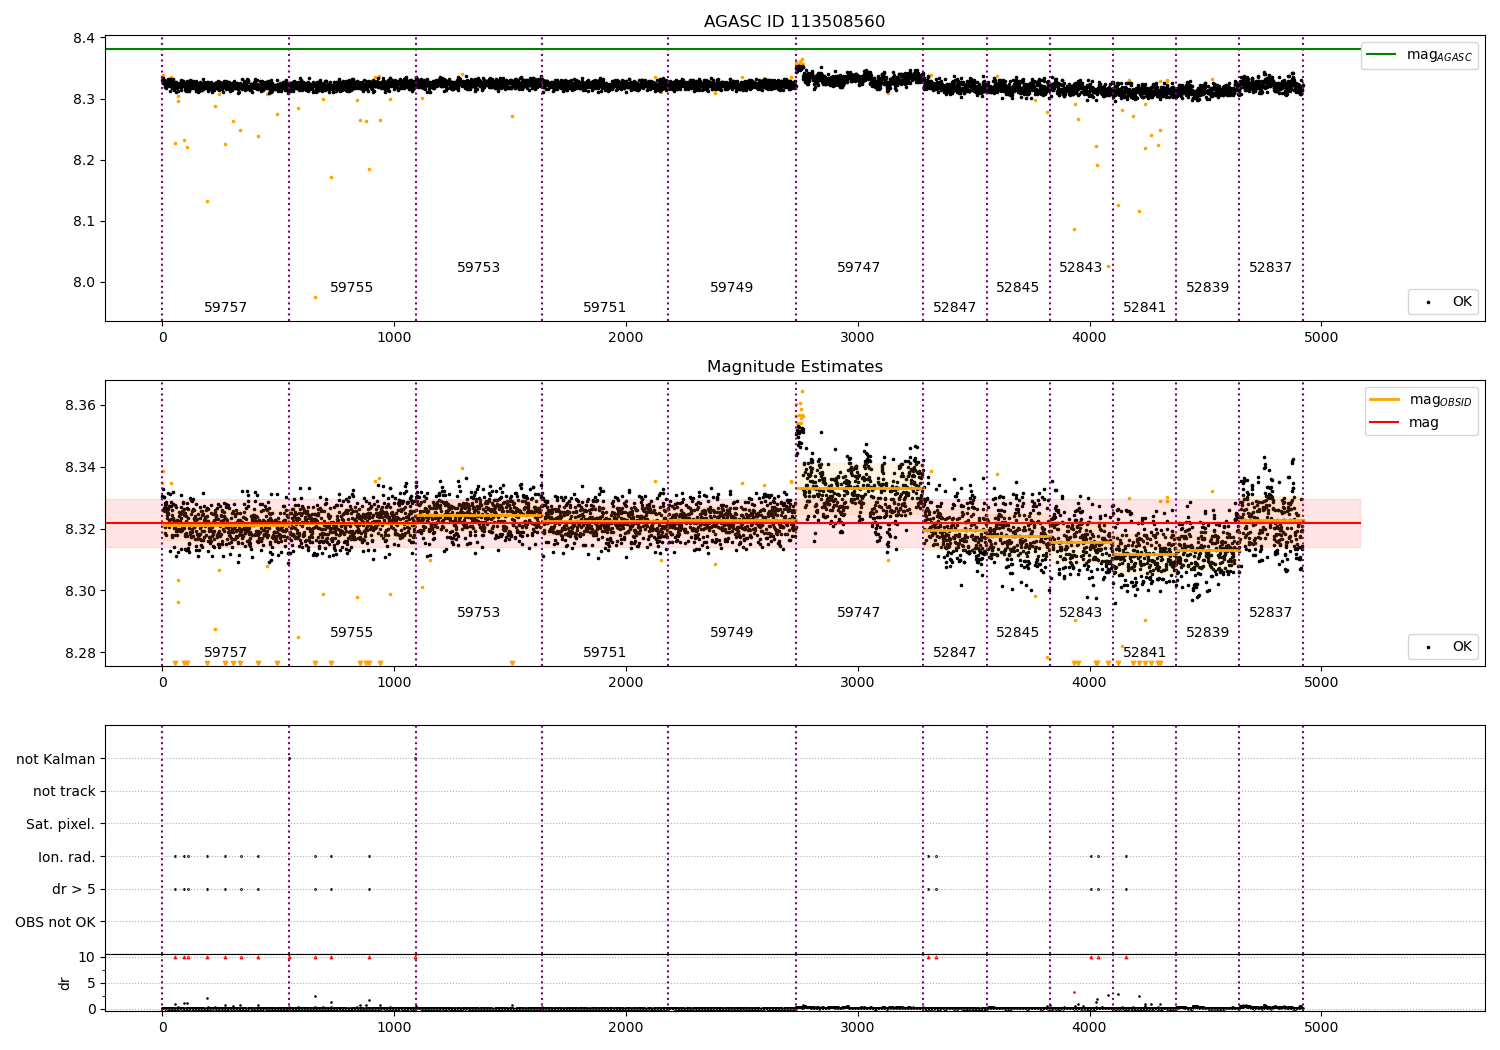
Task: Select the "not track" axis label
Action: 64,791
